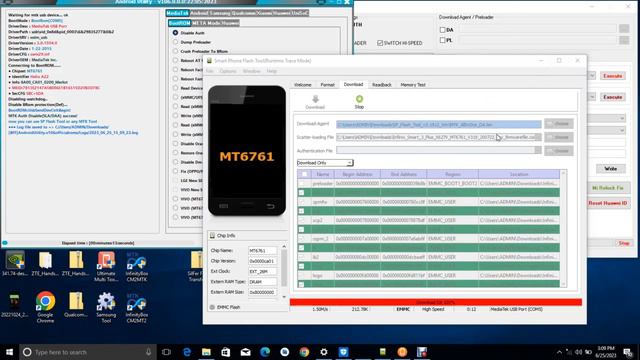The height and width of the screenshot is (360, 640).
Task: Check the DA checkbox in back window
Action: [x=442, y=30]
